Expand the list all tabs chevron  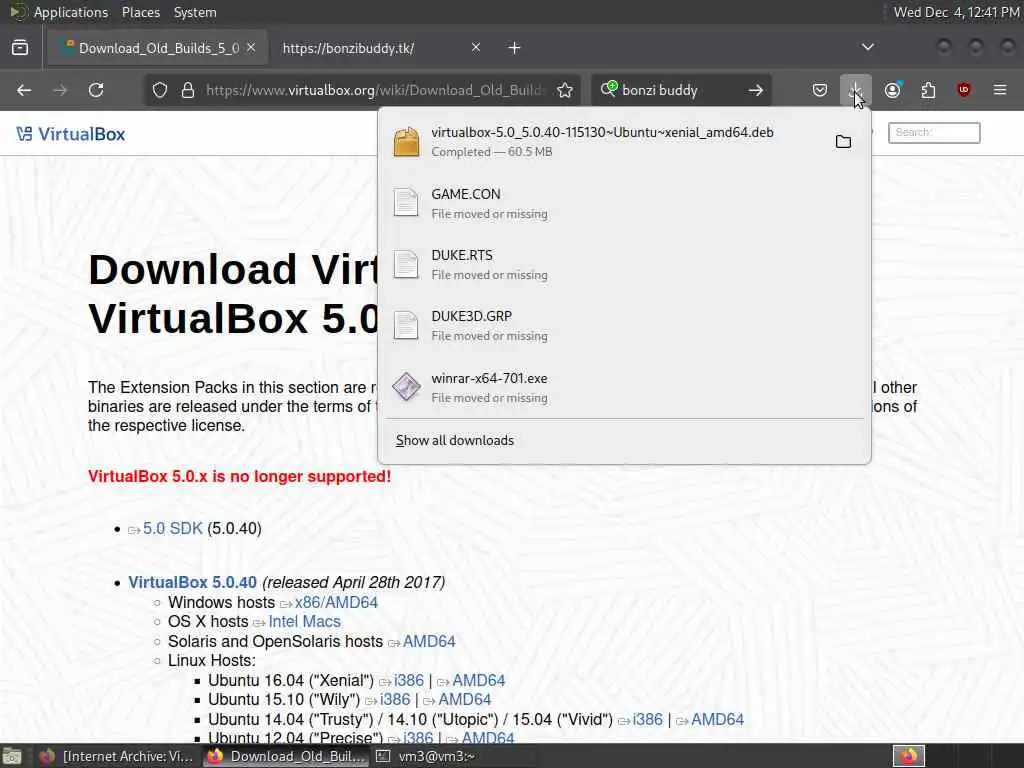click(x=867, y=48)
